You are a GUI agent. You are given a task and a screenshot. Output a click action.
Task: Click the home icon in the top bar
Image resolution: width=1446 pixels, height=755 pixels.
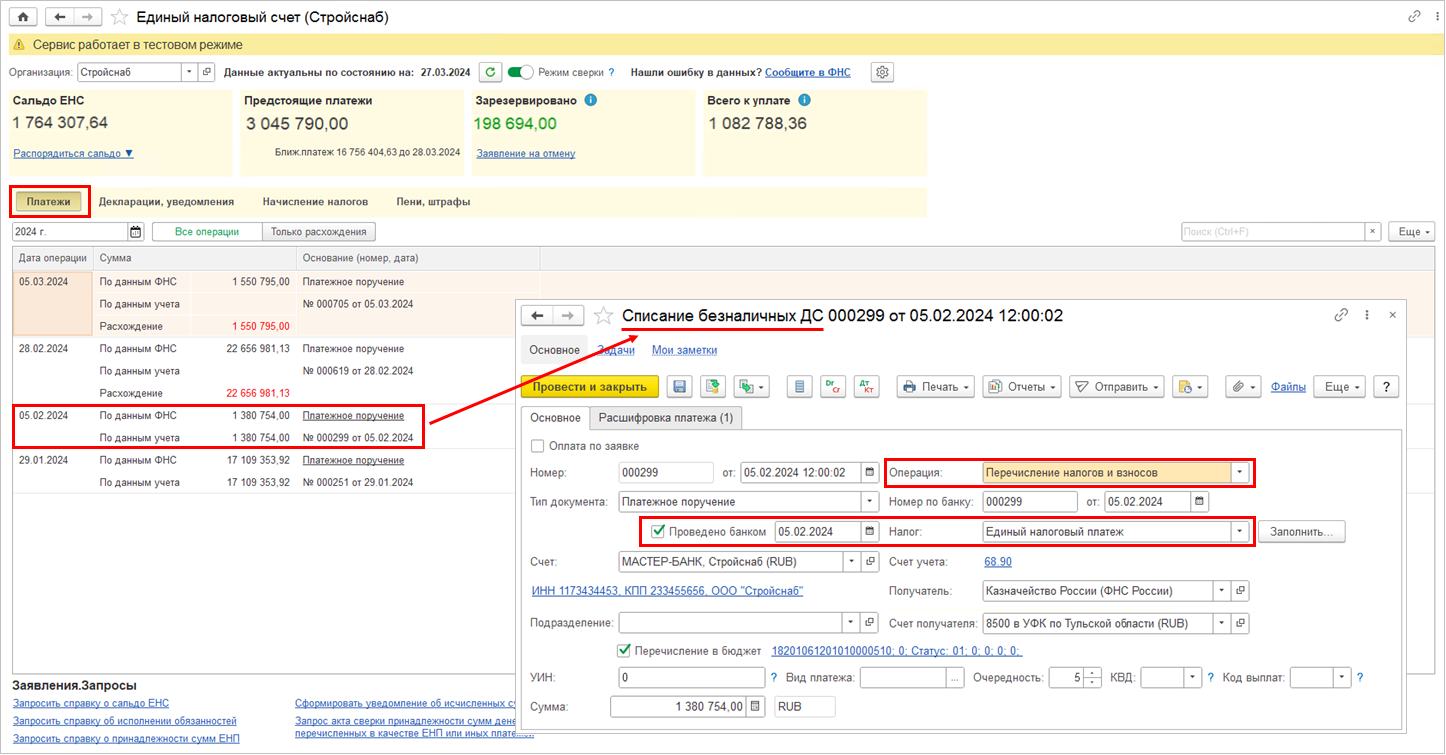(x=23, y=17)
